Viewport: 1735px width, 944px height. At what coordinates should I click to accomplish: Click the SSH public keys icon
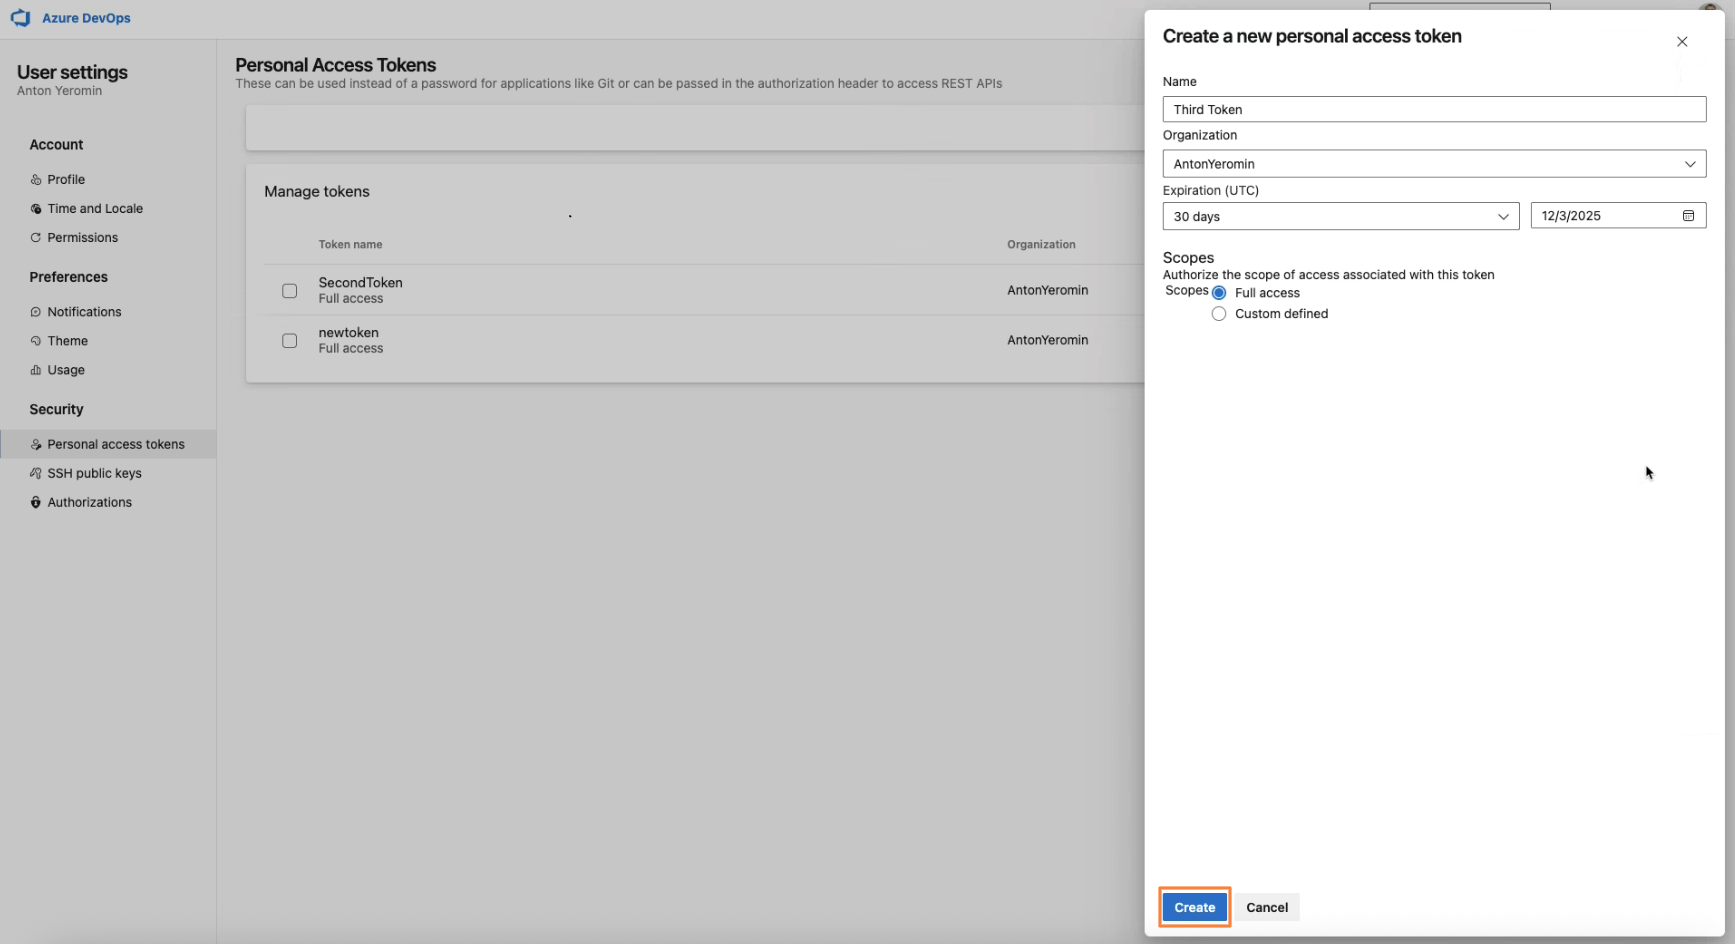pyautogui.click(x=36, y=474)
